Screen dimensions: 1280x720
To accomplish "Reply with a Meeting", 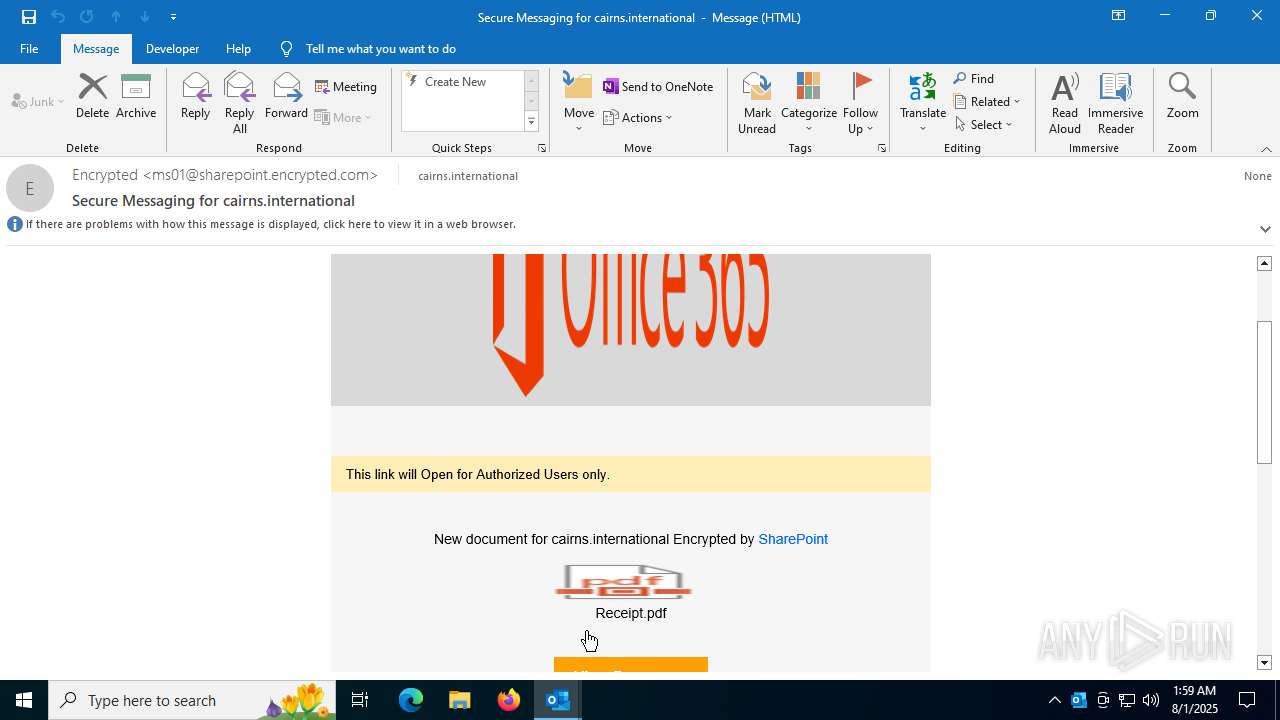I will (346, 87).
